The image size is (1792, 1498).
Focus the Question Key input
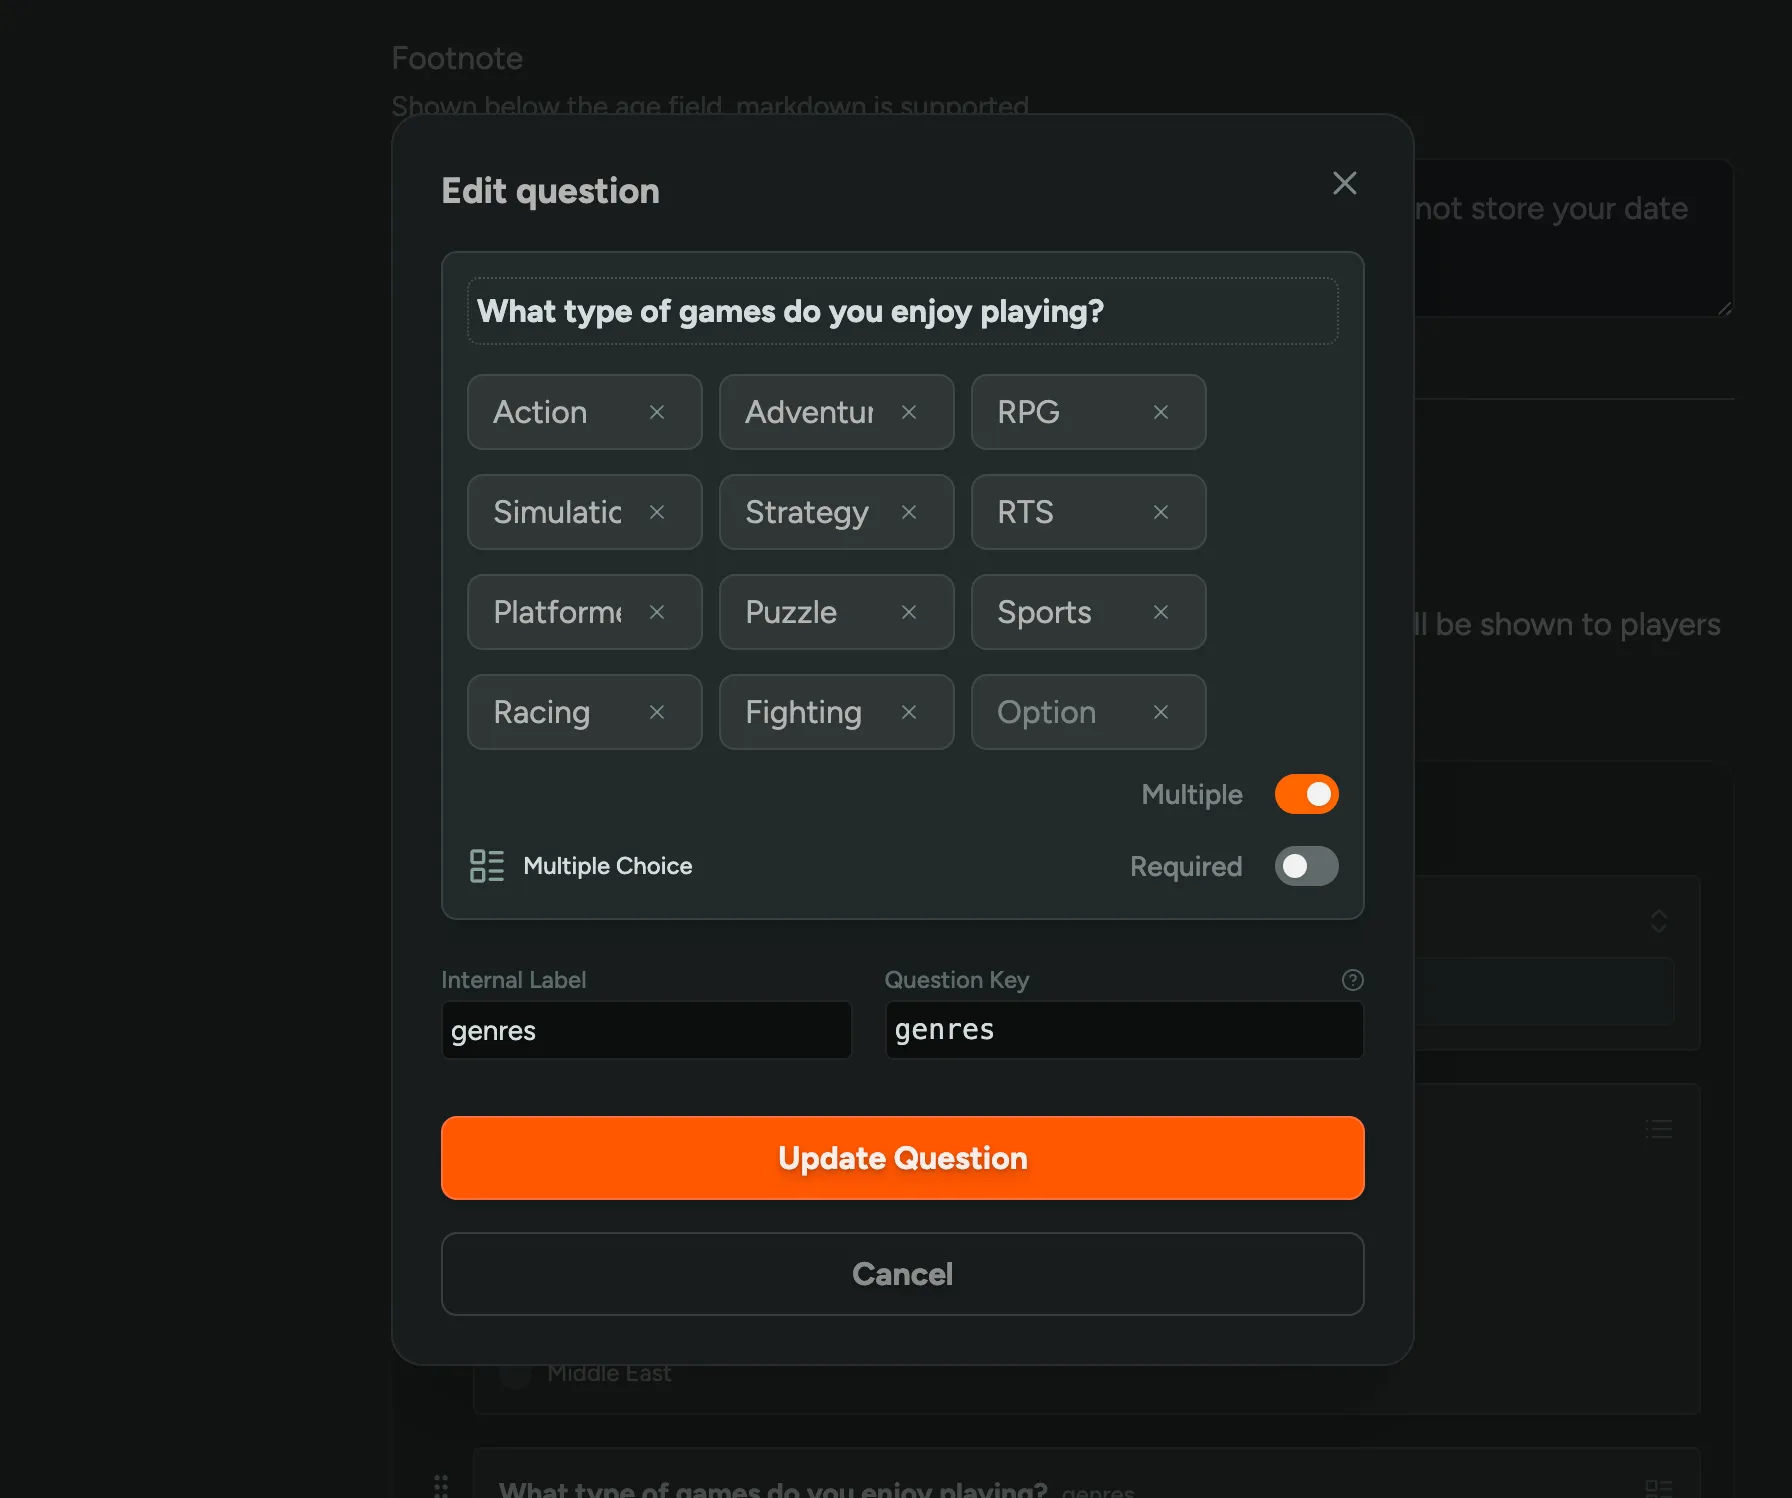(x=1123, y=1030)
